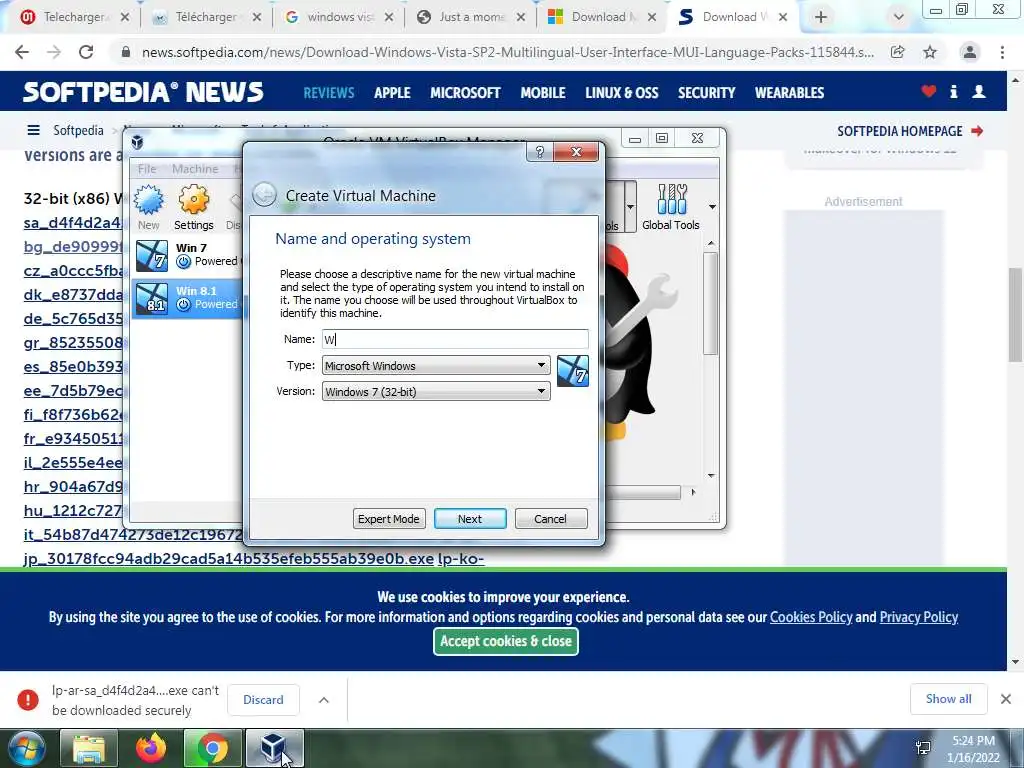This screenshot has height=768, width=1024.
Task: Open the Cookies Policy link
Action: pos(811,617)
